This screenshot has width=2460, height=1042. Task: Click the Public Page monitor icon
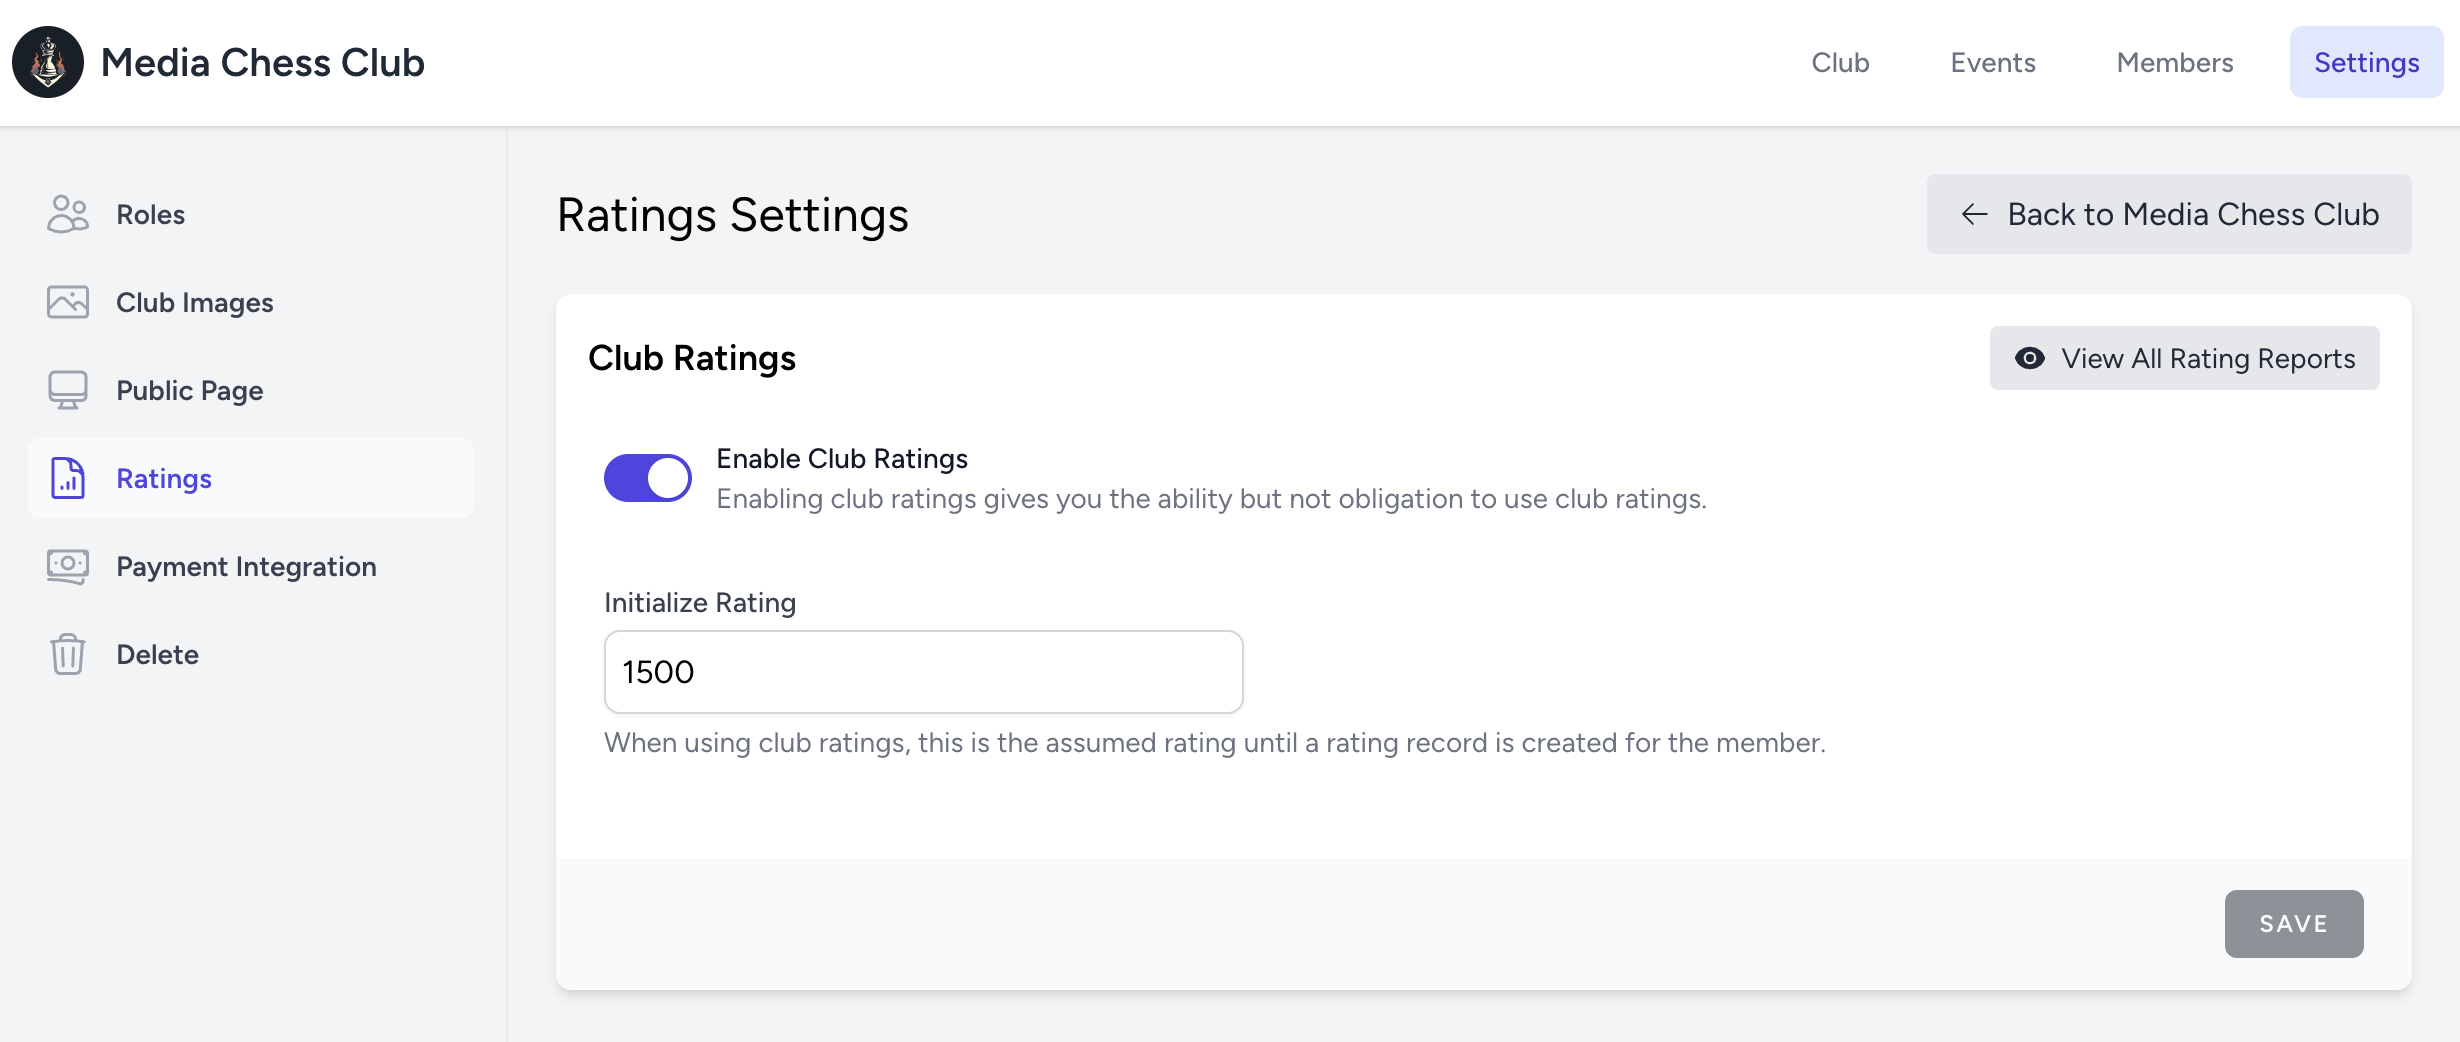68,390
